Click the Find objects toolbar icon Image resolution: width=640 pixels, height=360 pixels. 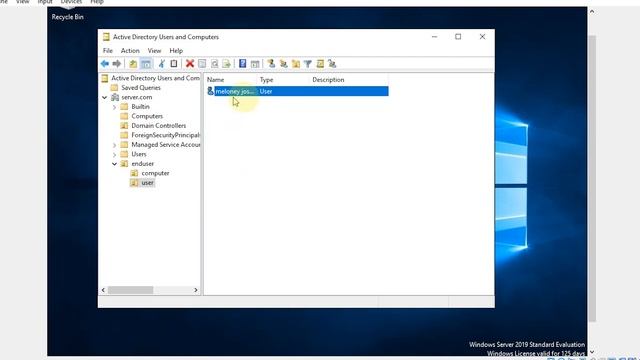(x=320, y=64)
